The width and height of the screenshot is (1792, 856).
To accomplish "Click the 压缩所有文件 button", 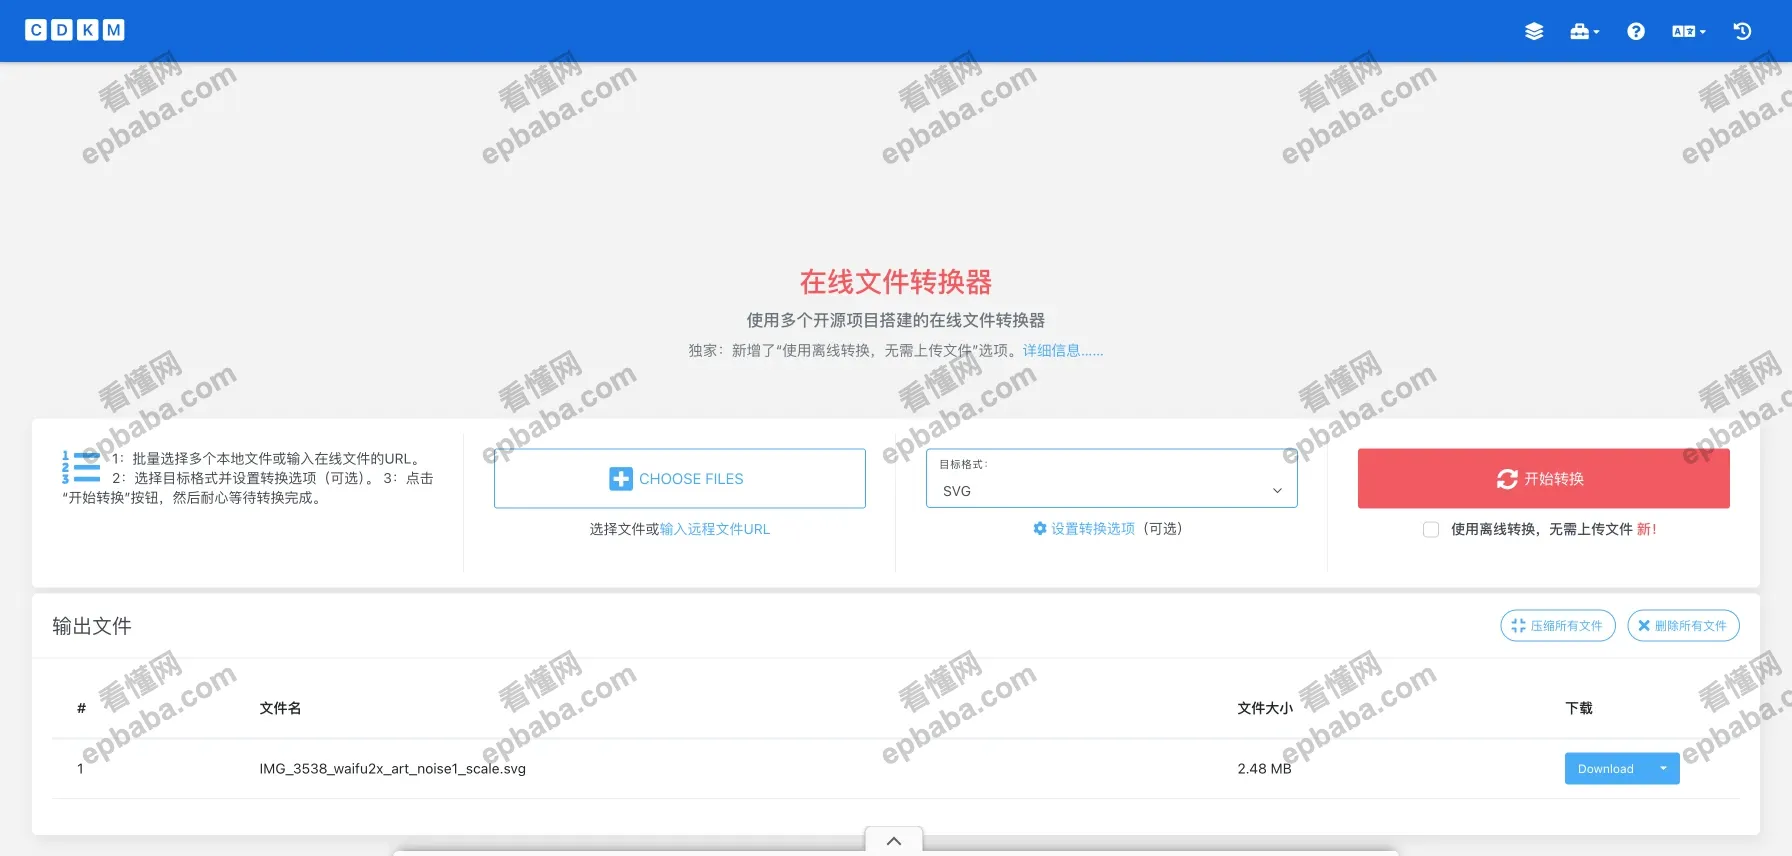I will pyautogui.click(x=1558, y=625).
